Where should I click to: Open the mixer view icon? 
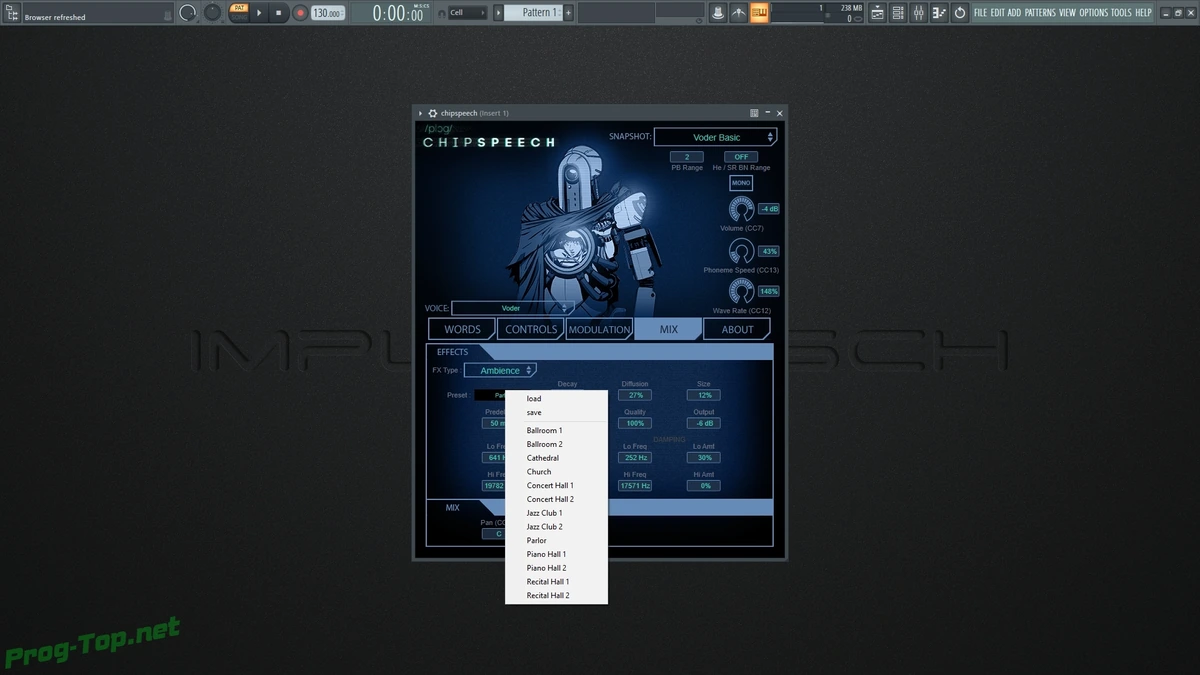[x=918, y=13]
